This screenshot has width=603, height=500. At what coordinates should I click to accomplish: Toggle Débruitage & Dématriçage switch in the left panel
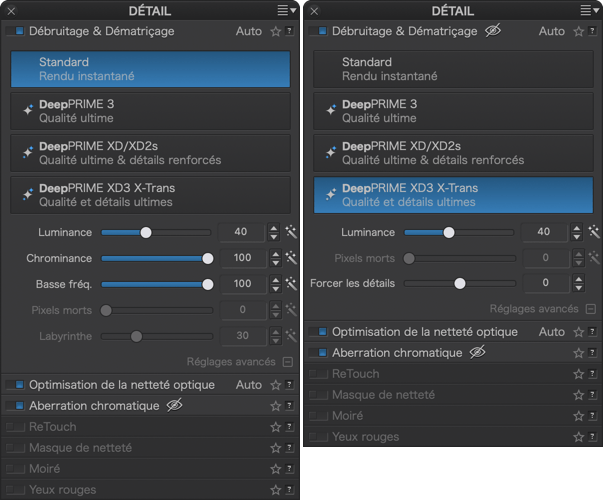(x=16, y=31)
